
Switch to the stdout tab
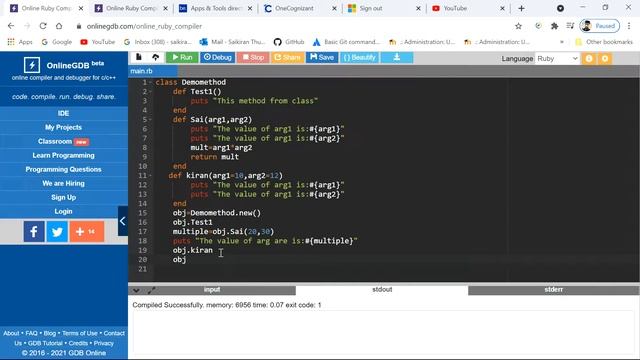click(x=382, y=290)
